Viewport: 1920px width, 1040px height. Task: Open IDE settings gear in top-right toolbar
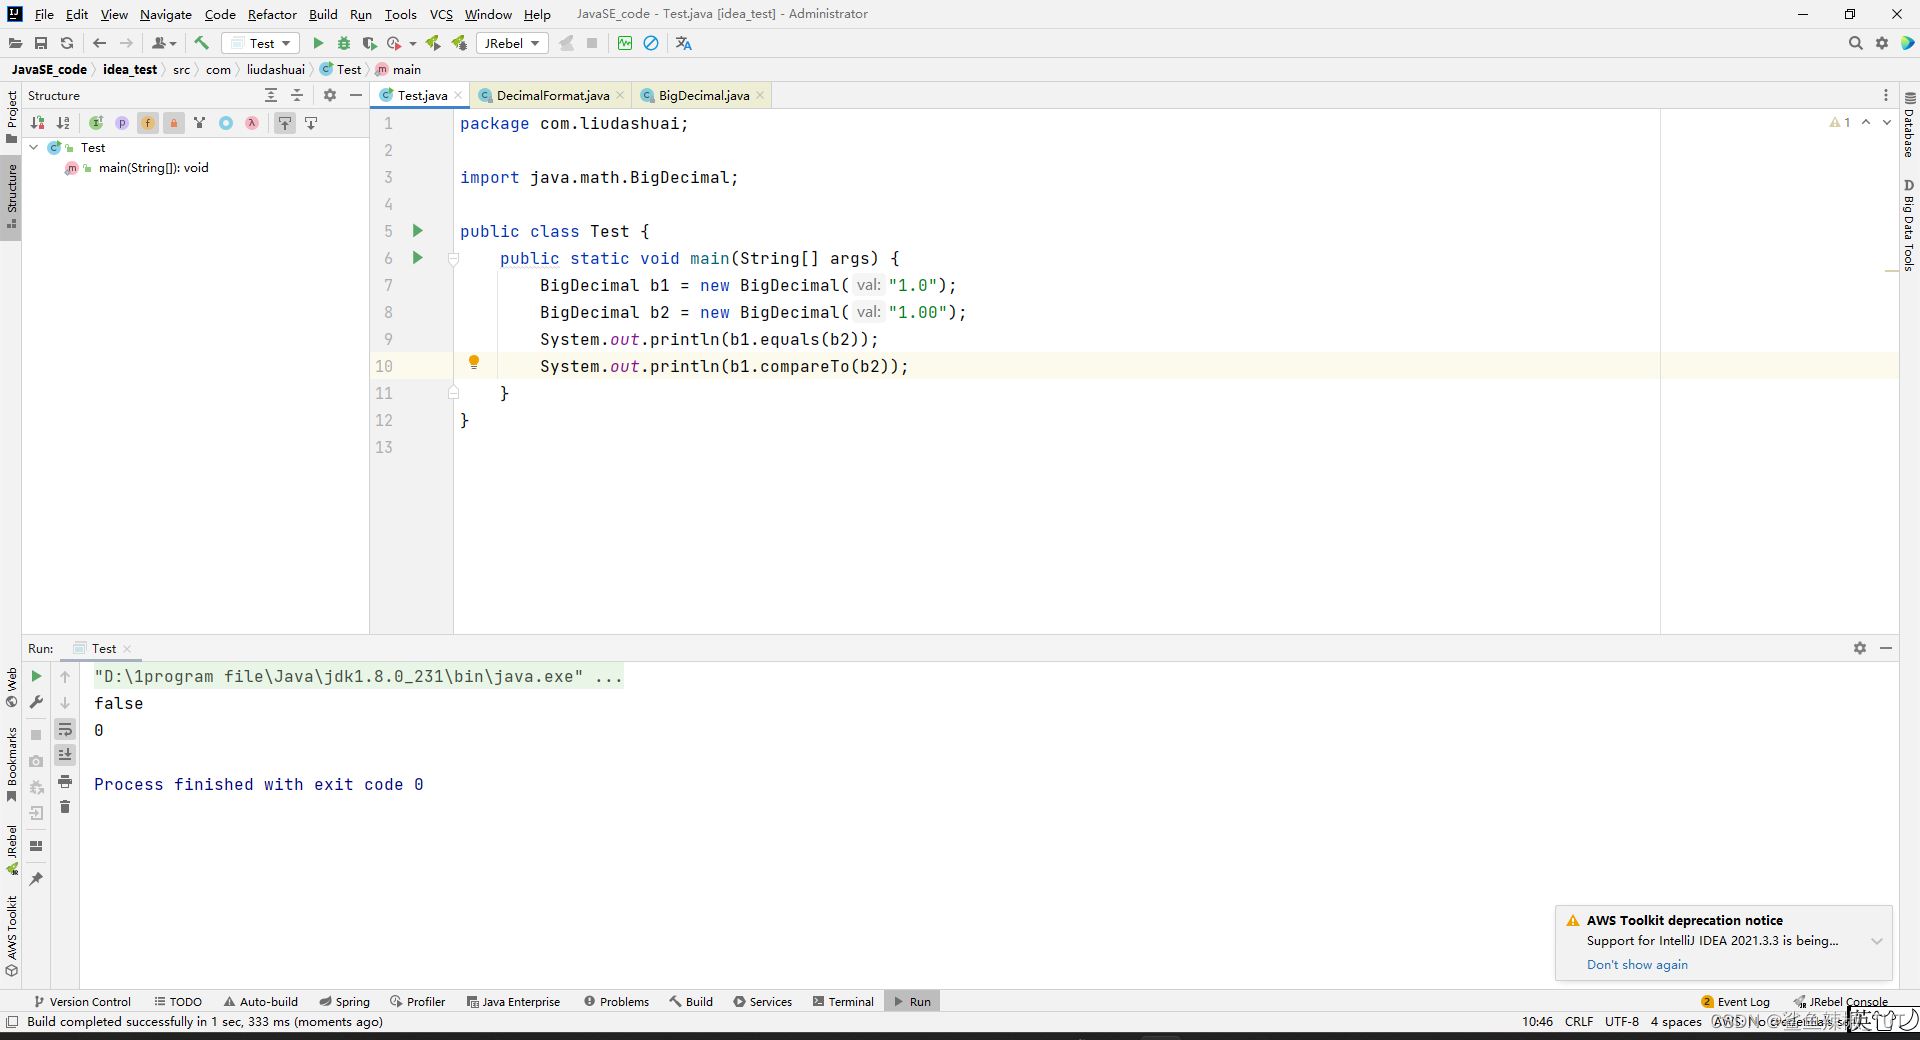tap(1882, 43)
